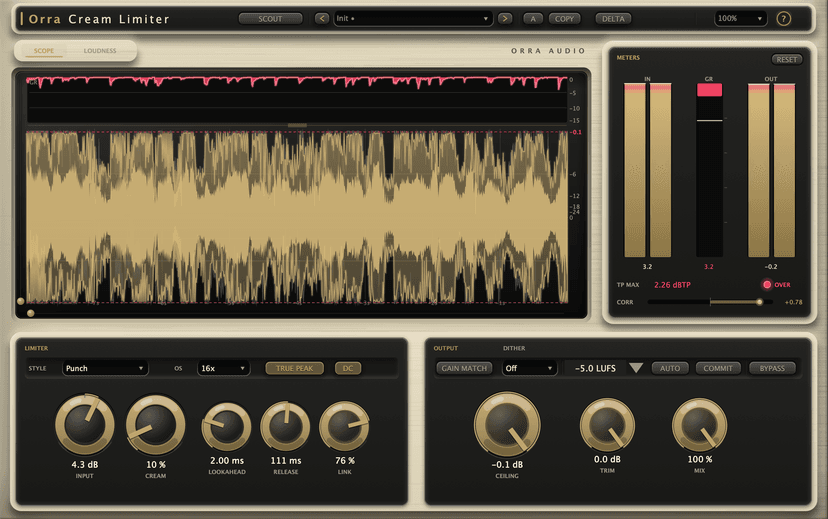Viewport: 828px width, 519px height.
Task: Go to next preset arrow
Action: pos(505,18)
